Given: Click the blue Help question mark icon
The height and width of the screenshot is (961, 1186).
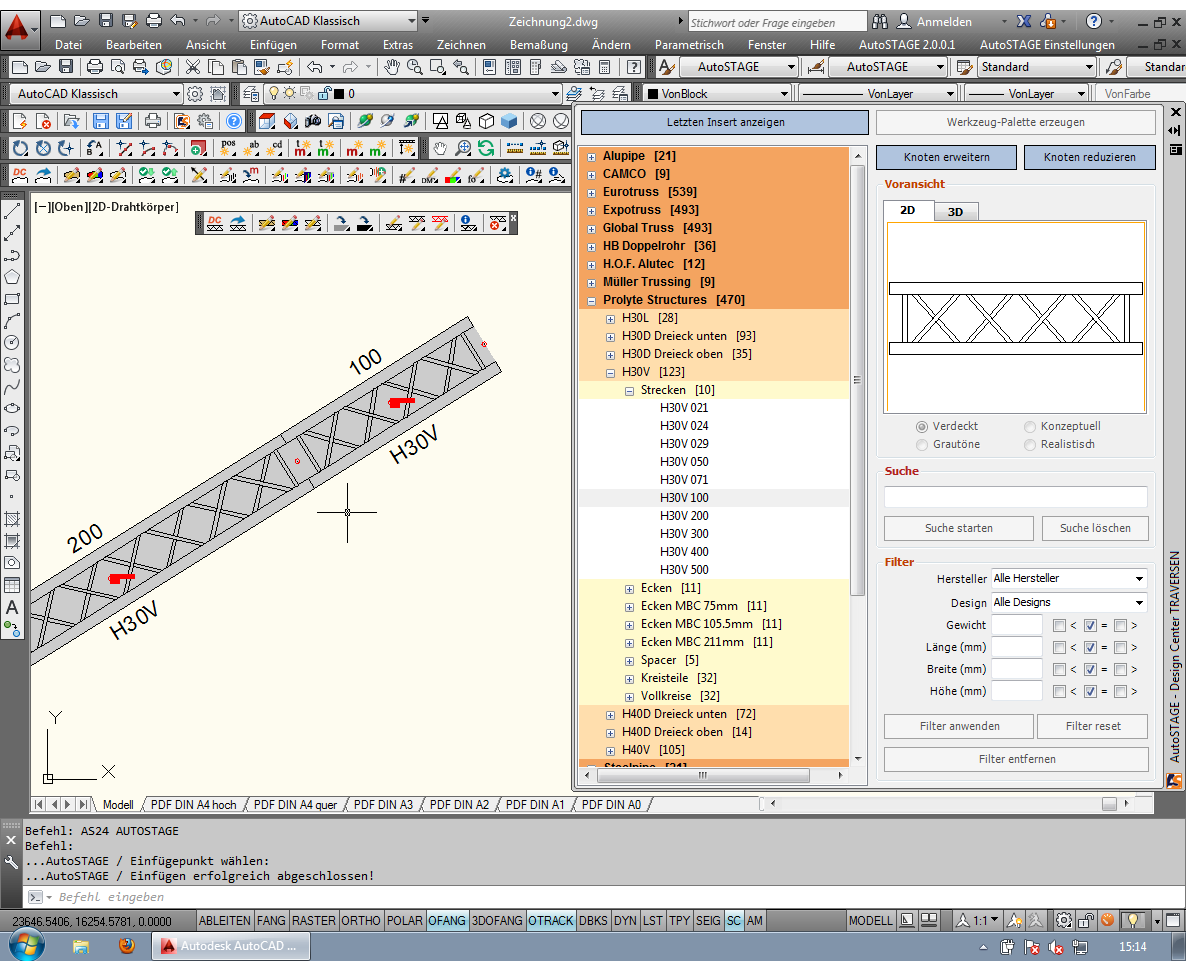Looking at the screenshot, I should pos(233,121).
